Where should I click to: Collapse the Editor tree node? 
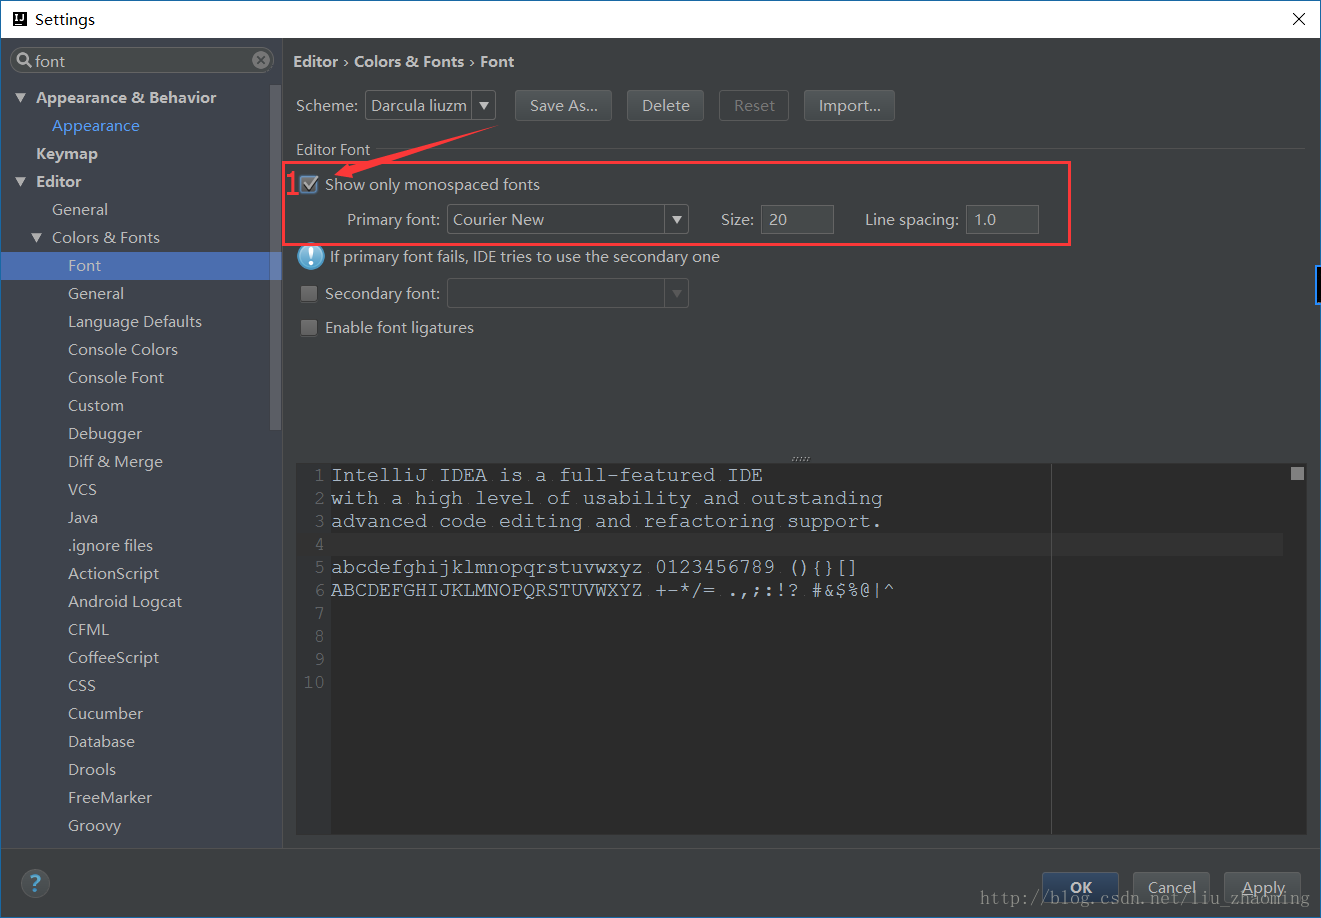pyautogui.click(x=20, y=181)
